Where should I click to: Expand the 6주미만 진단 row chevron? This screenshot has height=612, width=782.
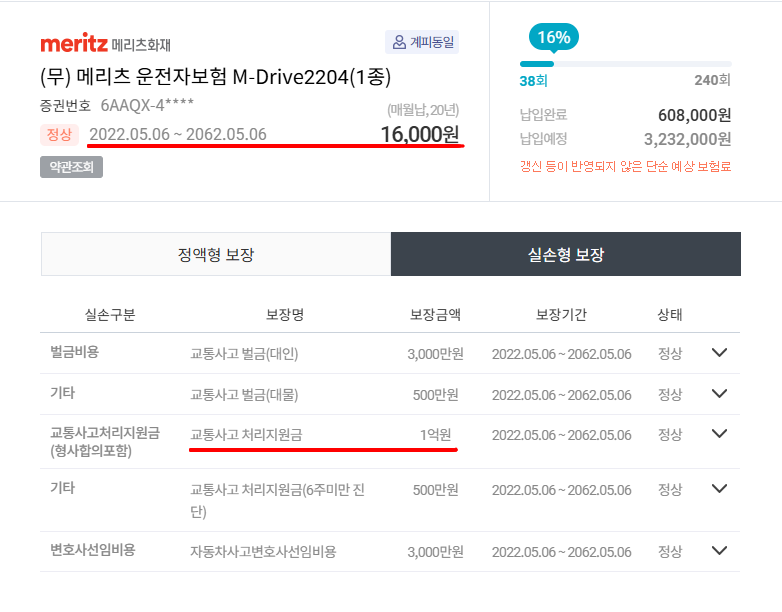click(x=719, y=488)
